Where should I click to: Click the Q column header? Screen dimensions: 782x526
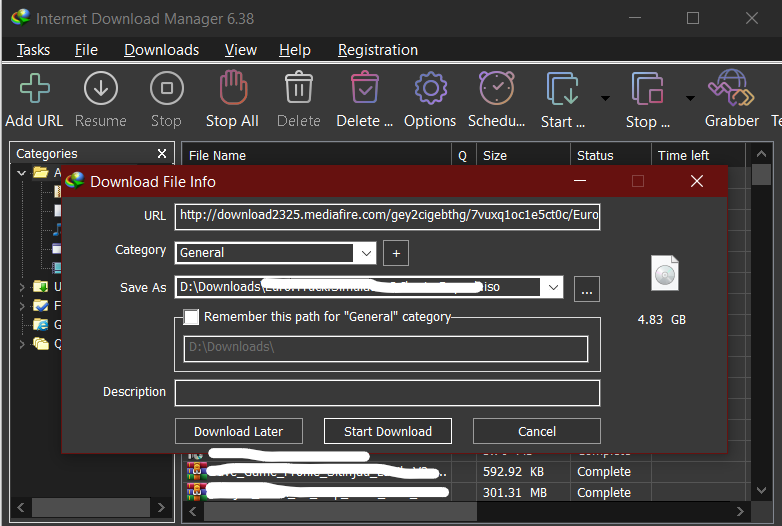click(463, 156)
